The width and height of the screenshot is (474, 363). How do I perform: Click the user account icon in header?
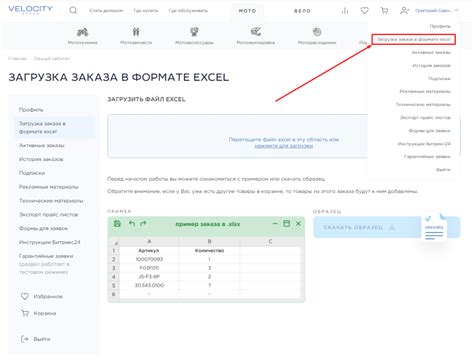404,11
